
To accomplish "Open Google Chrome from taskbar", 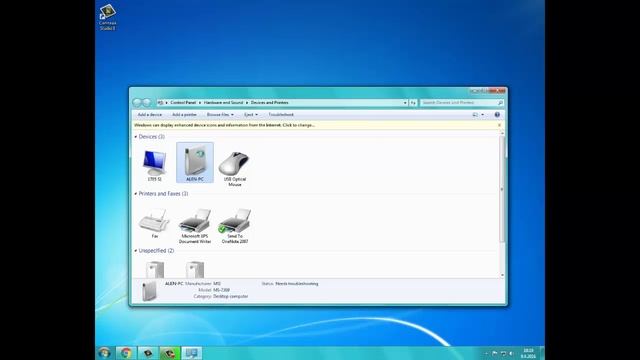I will tap(126, 353).
